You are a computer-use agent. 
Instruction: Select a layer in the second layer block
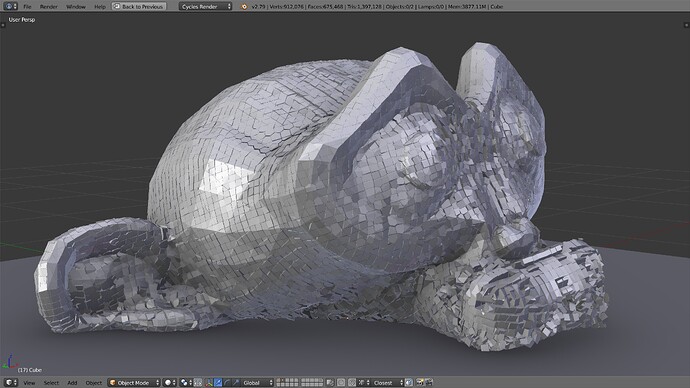(312, 383)
